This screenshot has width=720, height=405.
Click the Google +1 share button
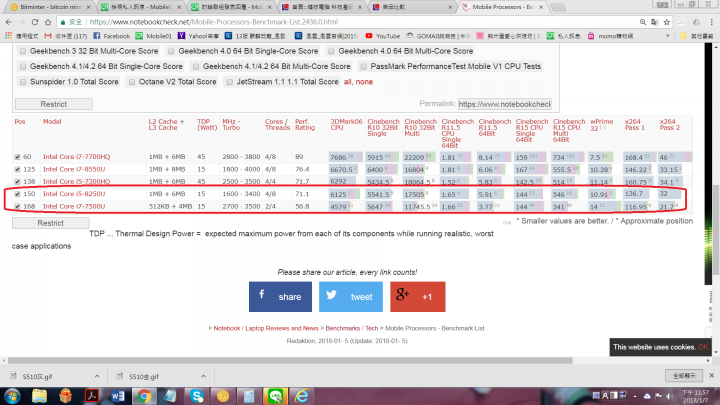417,297
